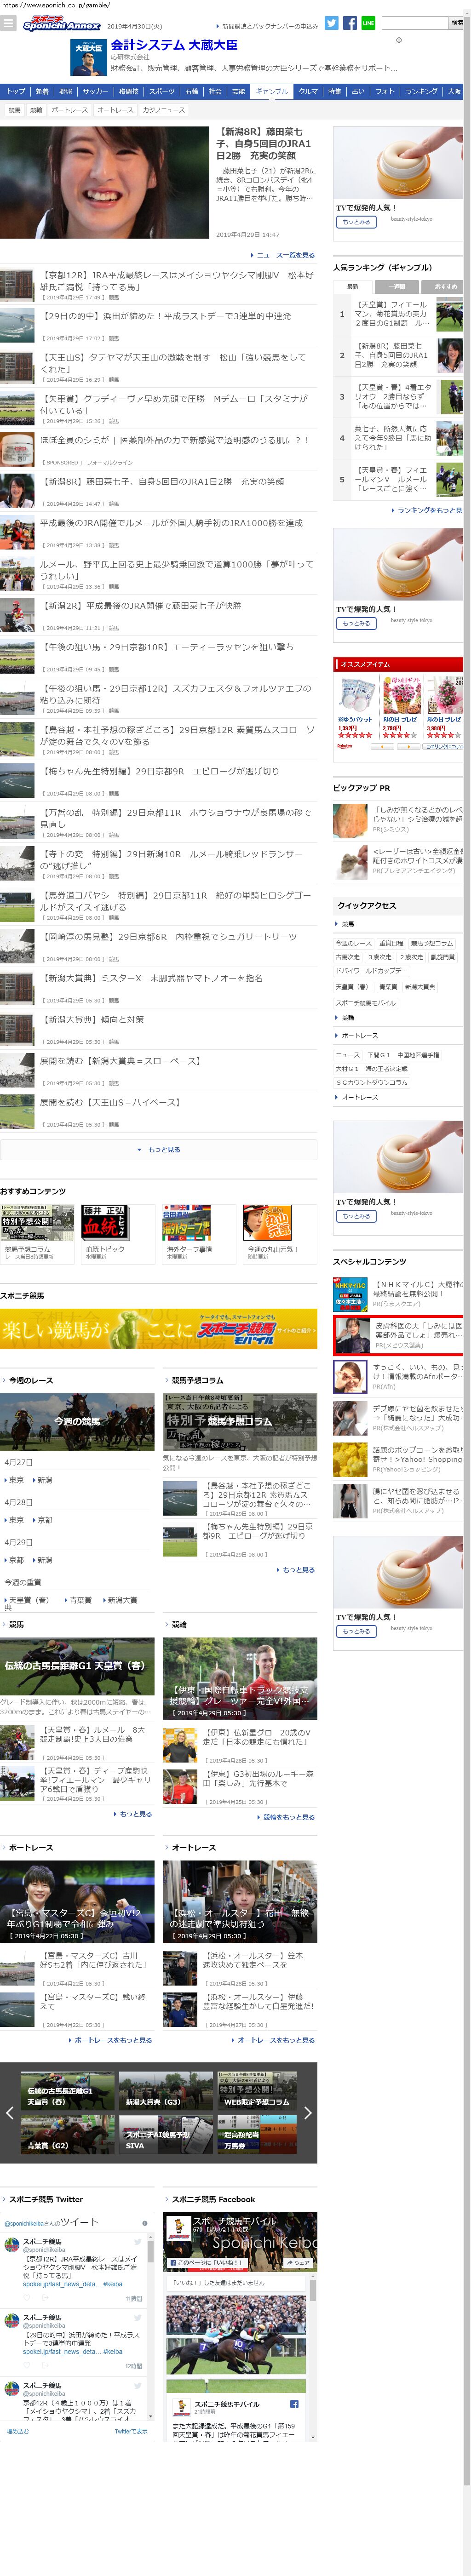
Task: Select the カジノニュース sub-navigation item
Action: click(164, 110)
